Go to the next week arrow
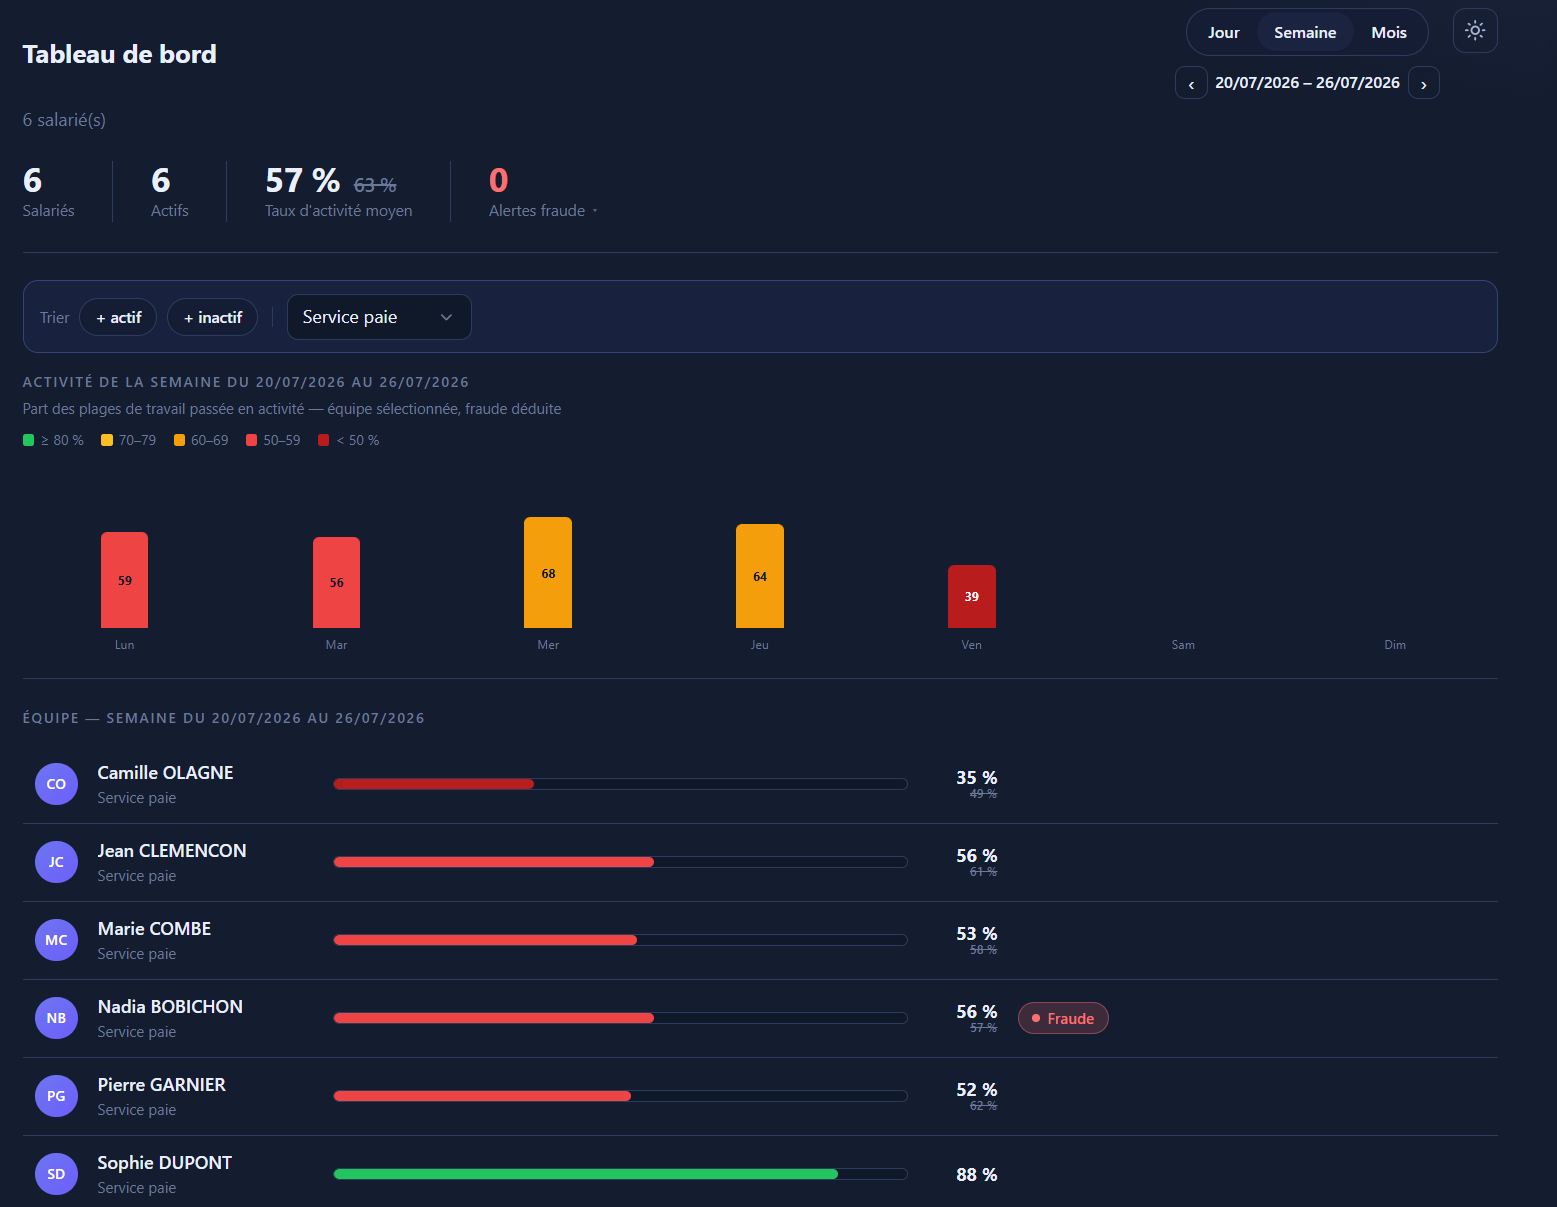 (x=1423, y=83)
